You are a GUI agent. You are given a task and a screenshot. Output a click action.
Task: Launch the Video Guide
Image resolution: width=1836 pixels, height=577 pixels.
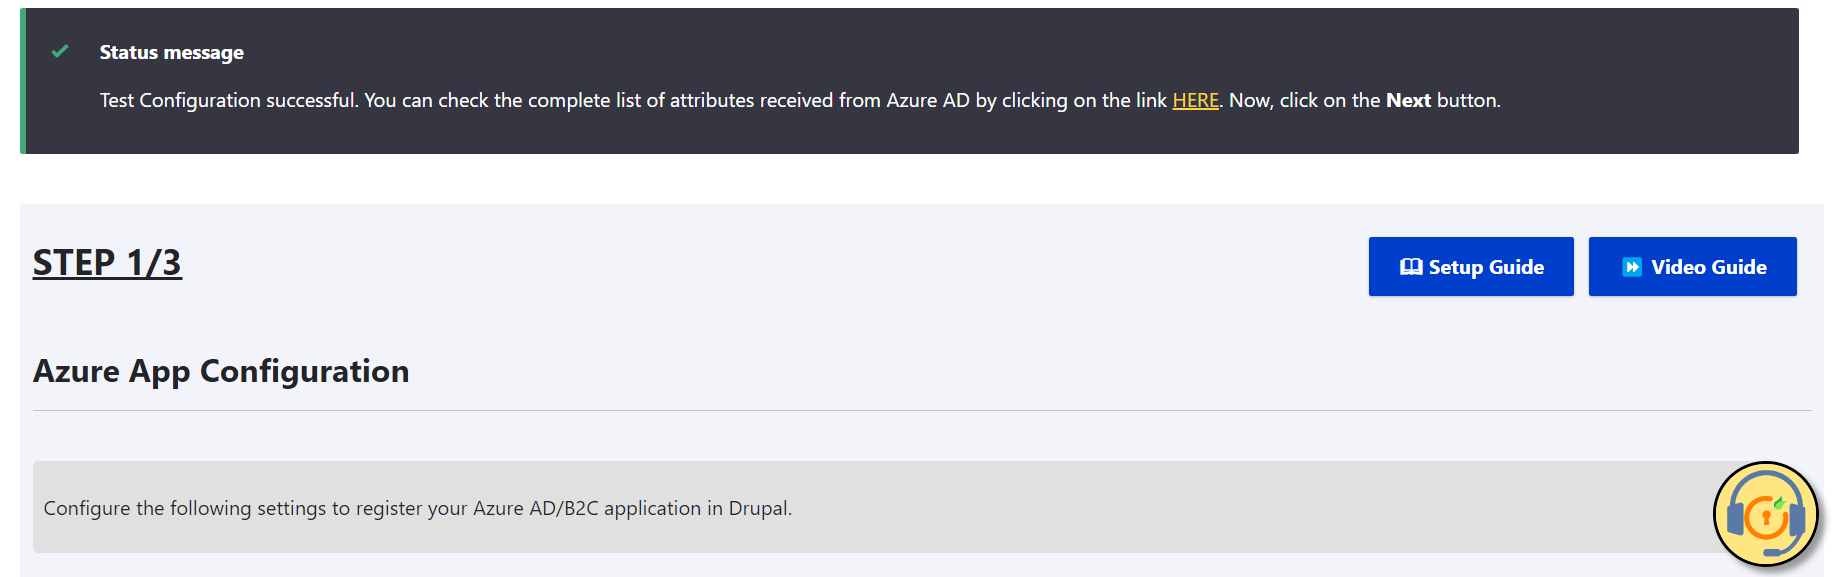tap(1692, 266)
